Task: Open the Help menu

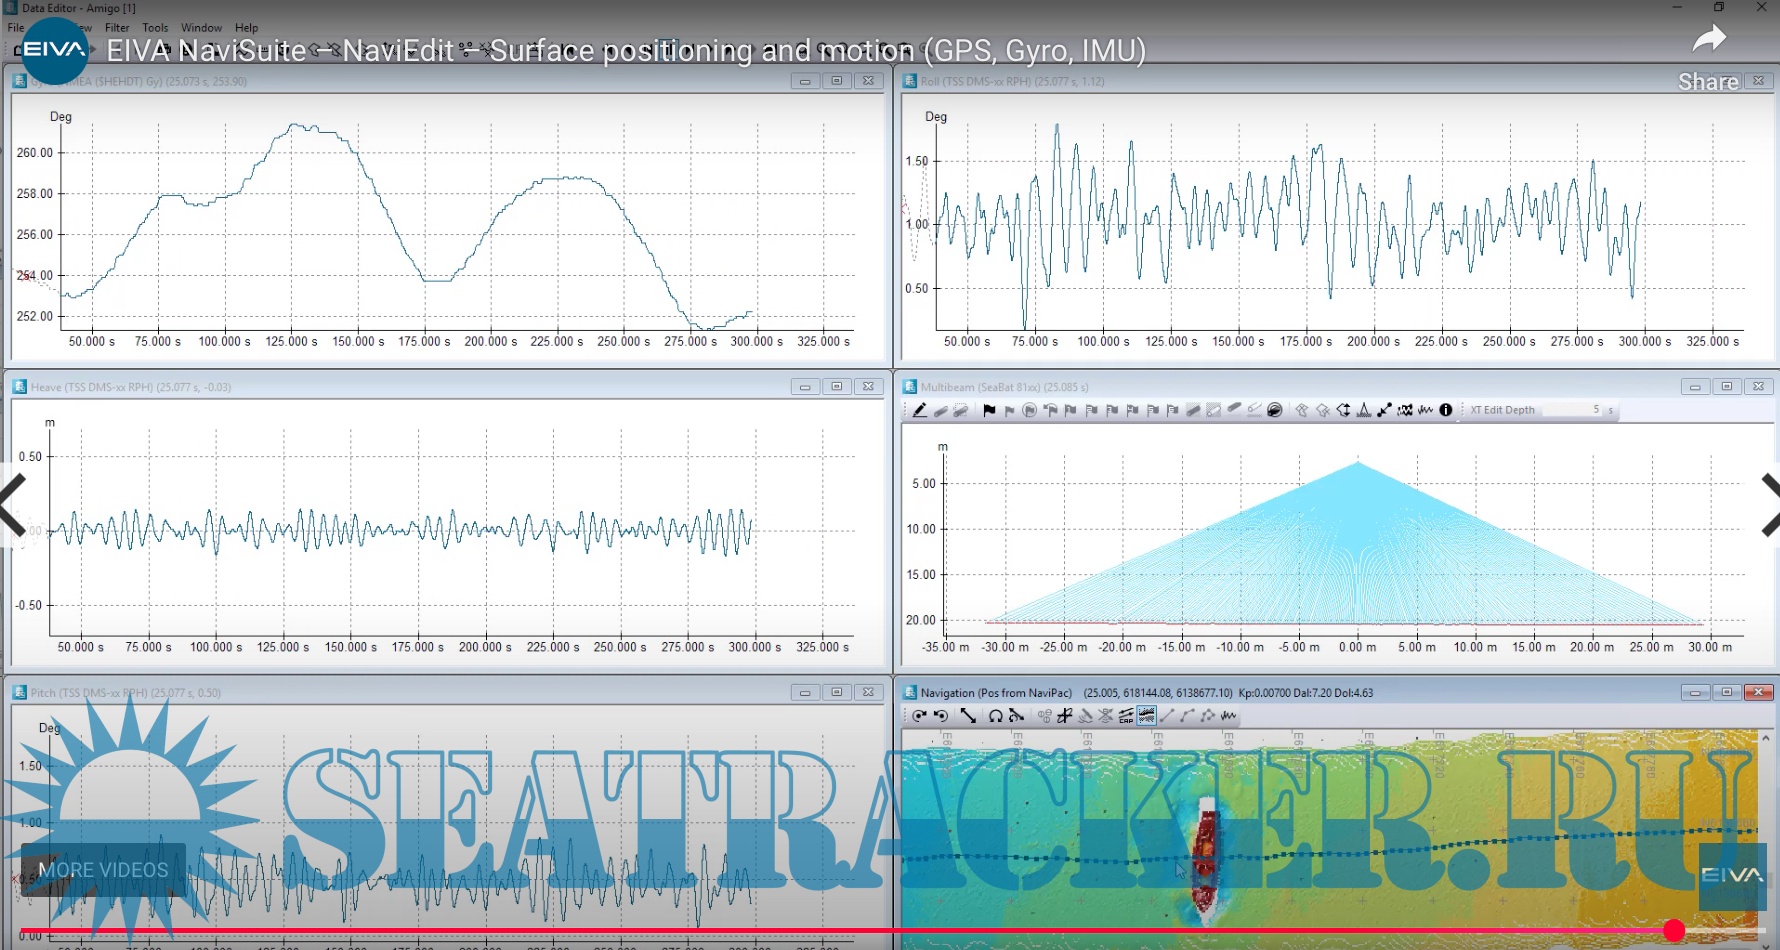Action: point(246,28)
